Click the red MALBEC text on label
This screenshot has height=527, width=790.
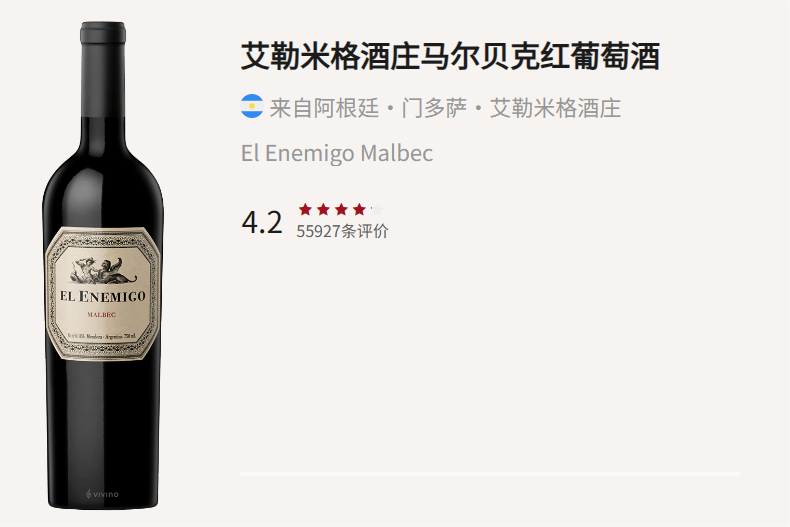pos(102,315)
